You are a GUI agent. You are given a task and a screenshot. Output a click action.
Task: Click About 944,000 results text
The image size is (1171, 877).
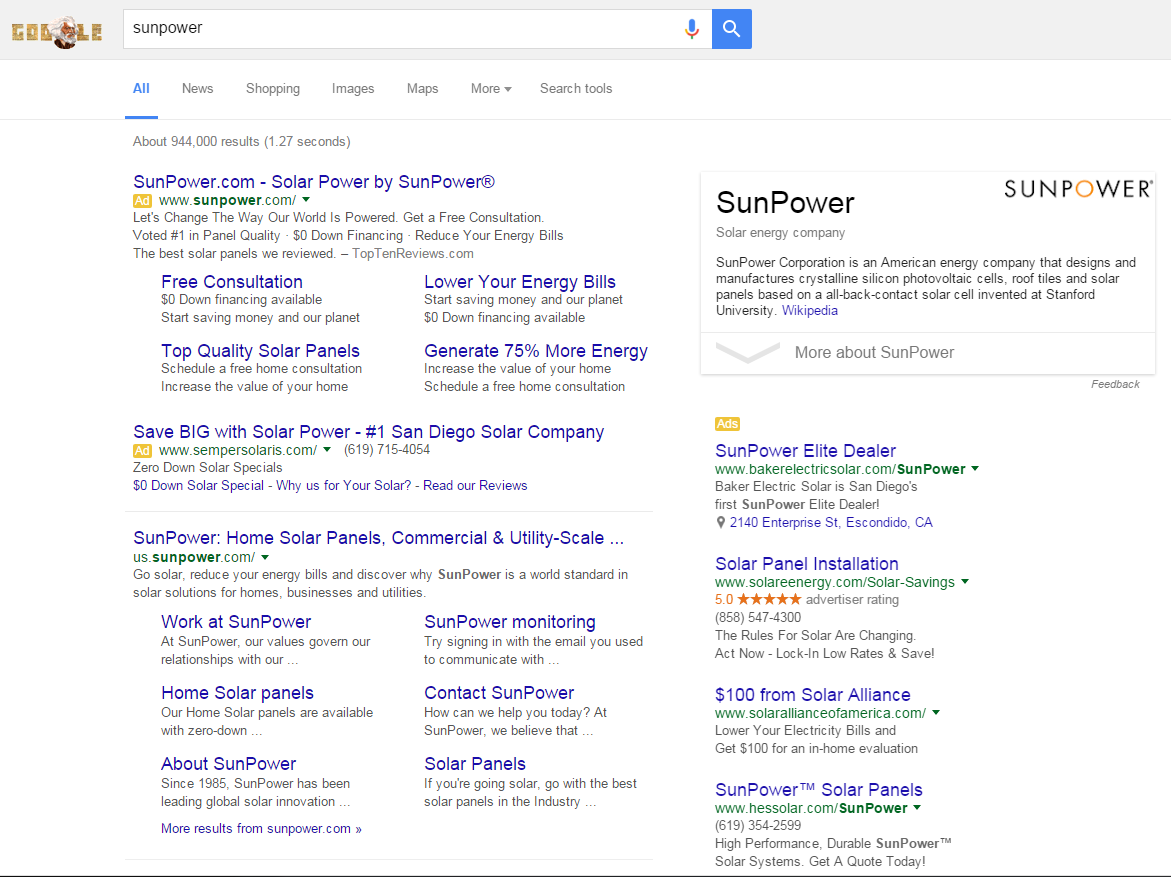(241, 141)
